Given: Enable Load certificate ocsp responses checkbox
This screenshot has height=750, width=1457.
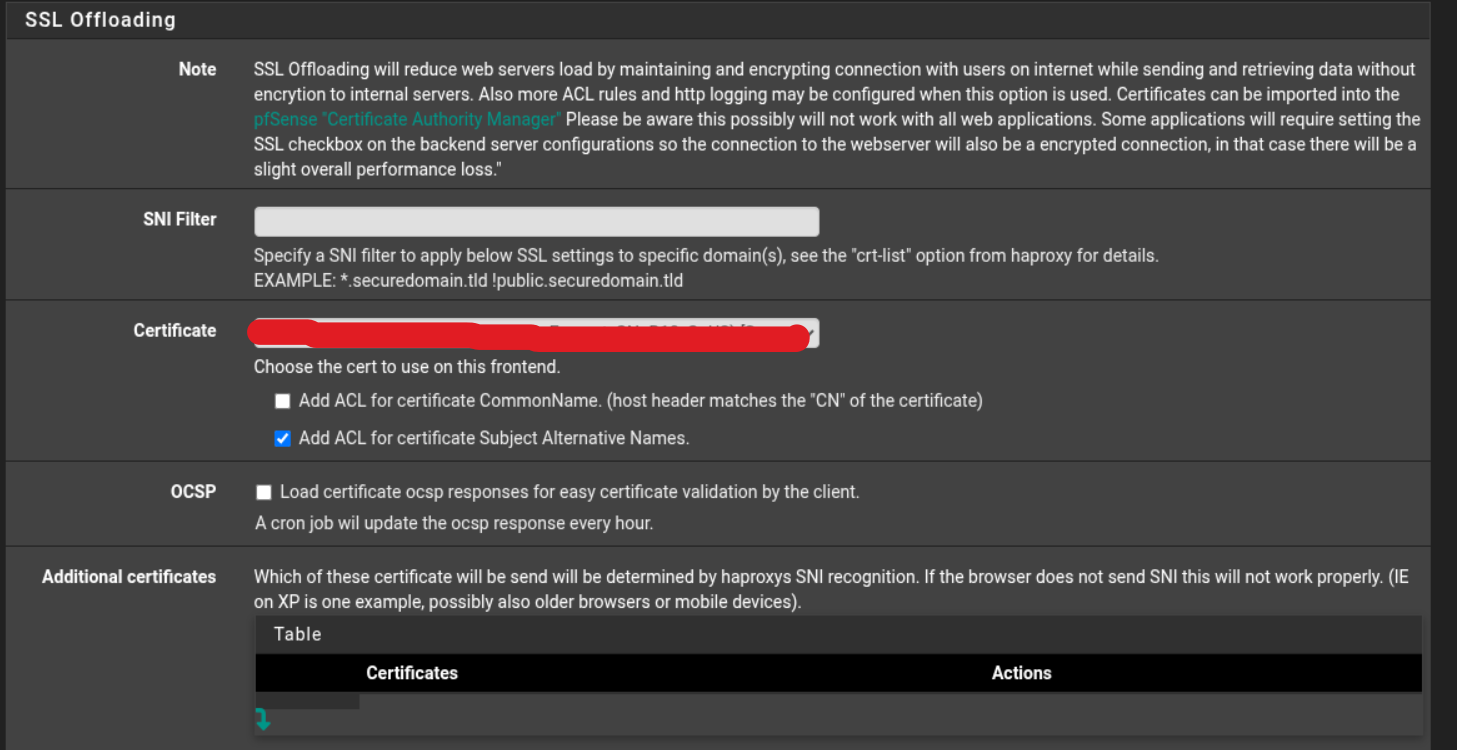Looking at the screenshot, I should [264, 492].
